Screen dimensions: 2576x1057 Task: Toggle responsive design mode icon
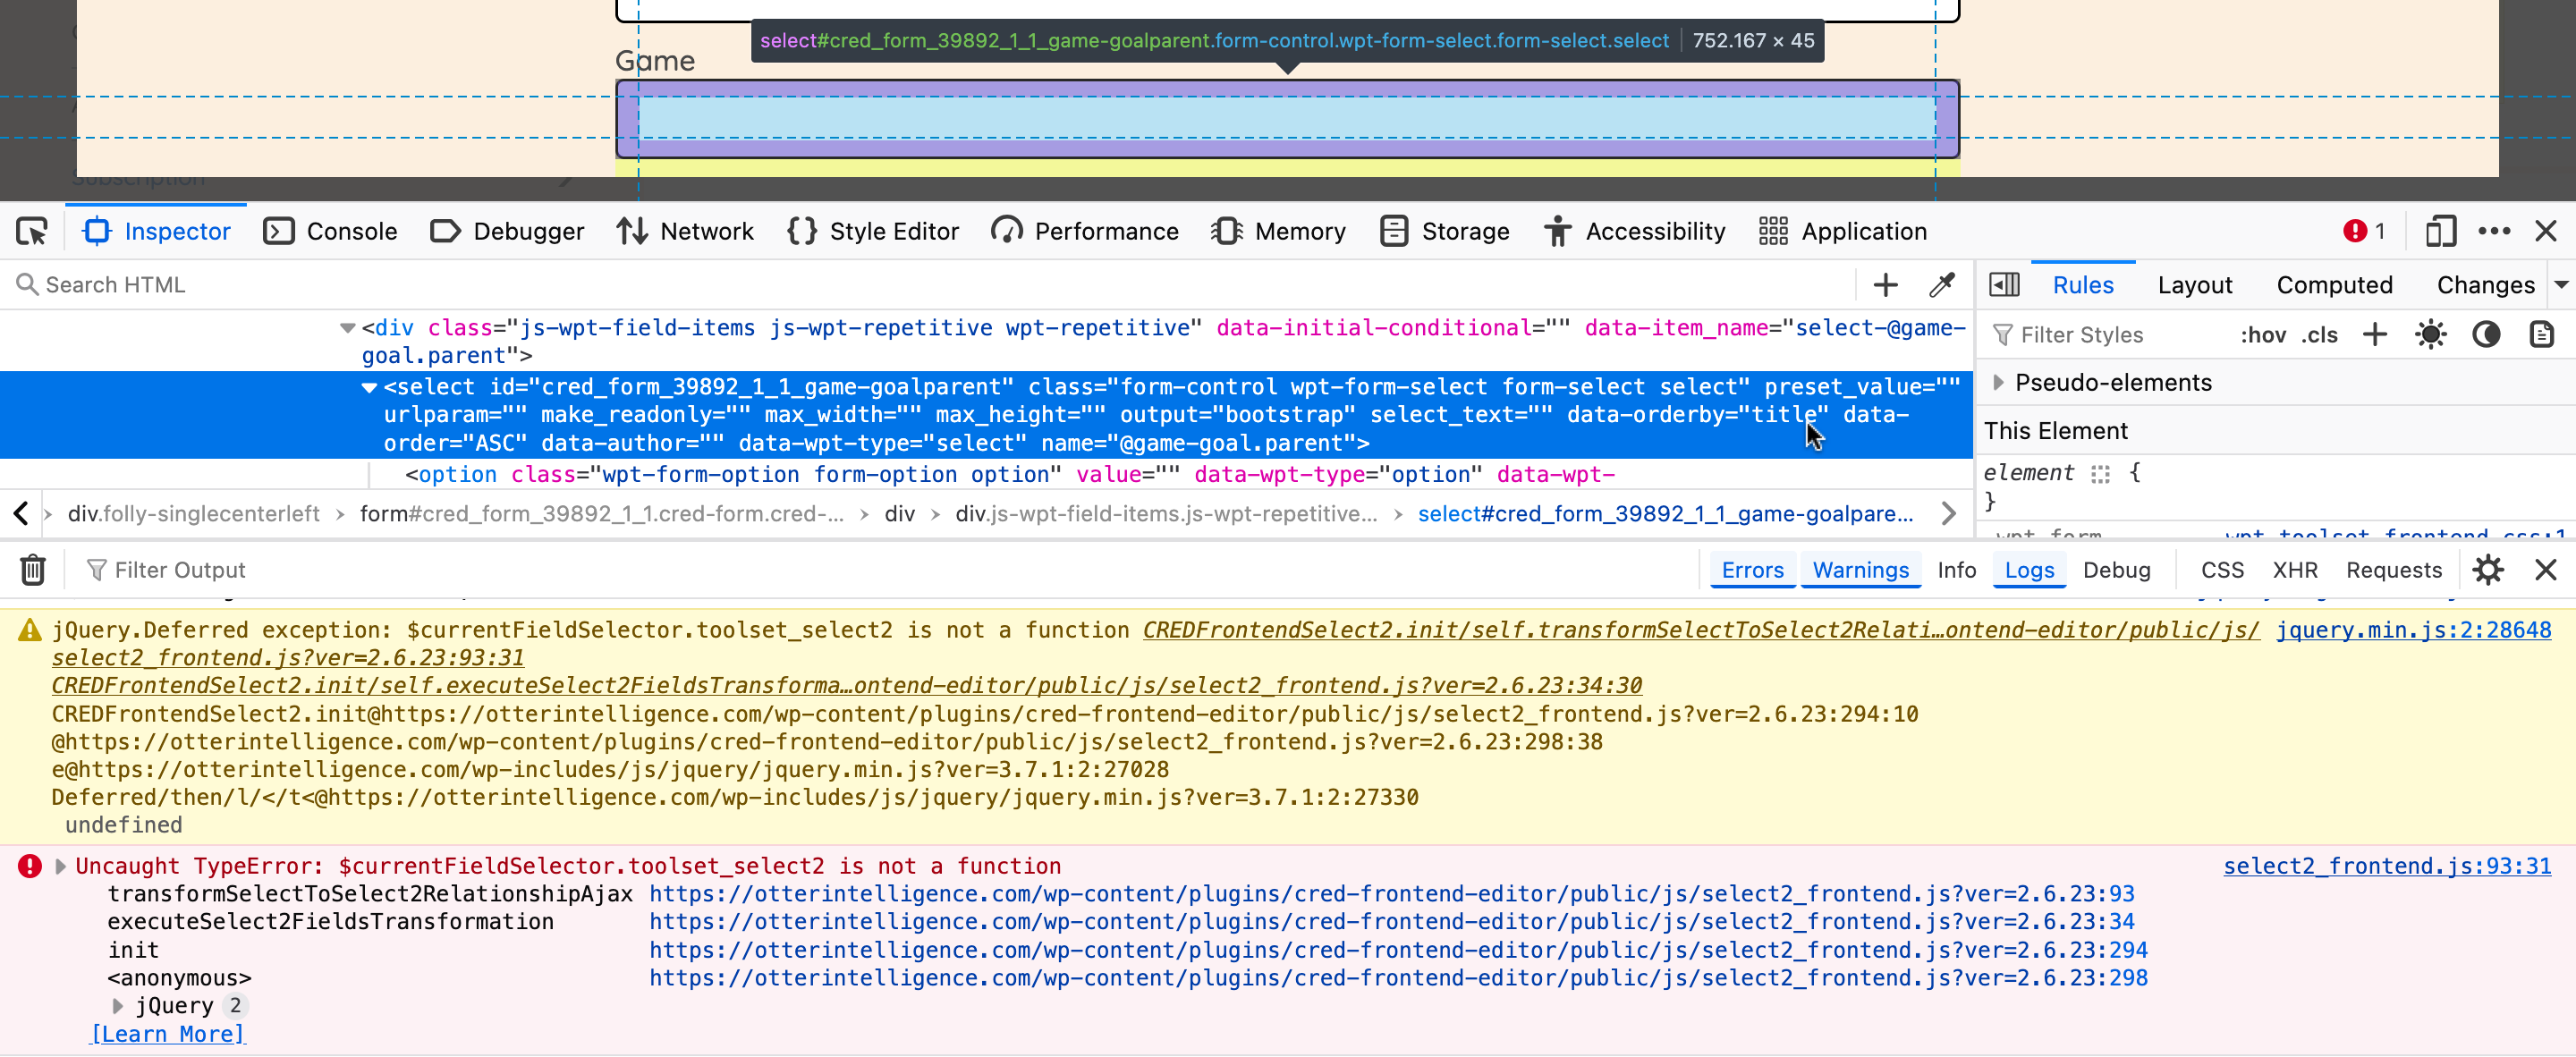2440,232
